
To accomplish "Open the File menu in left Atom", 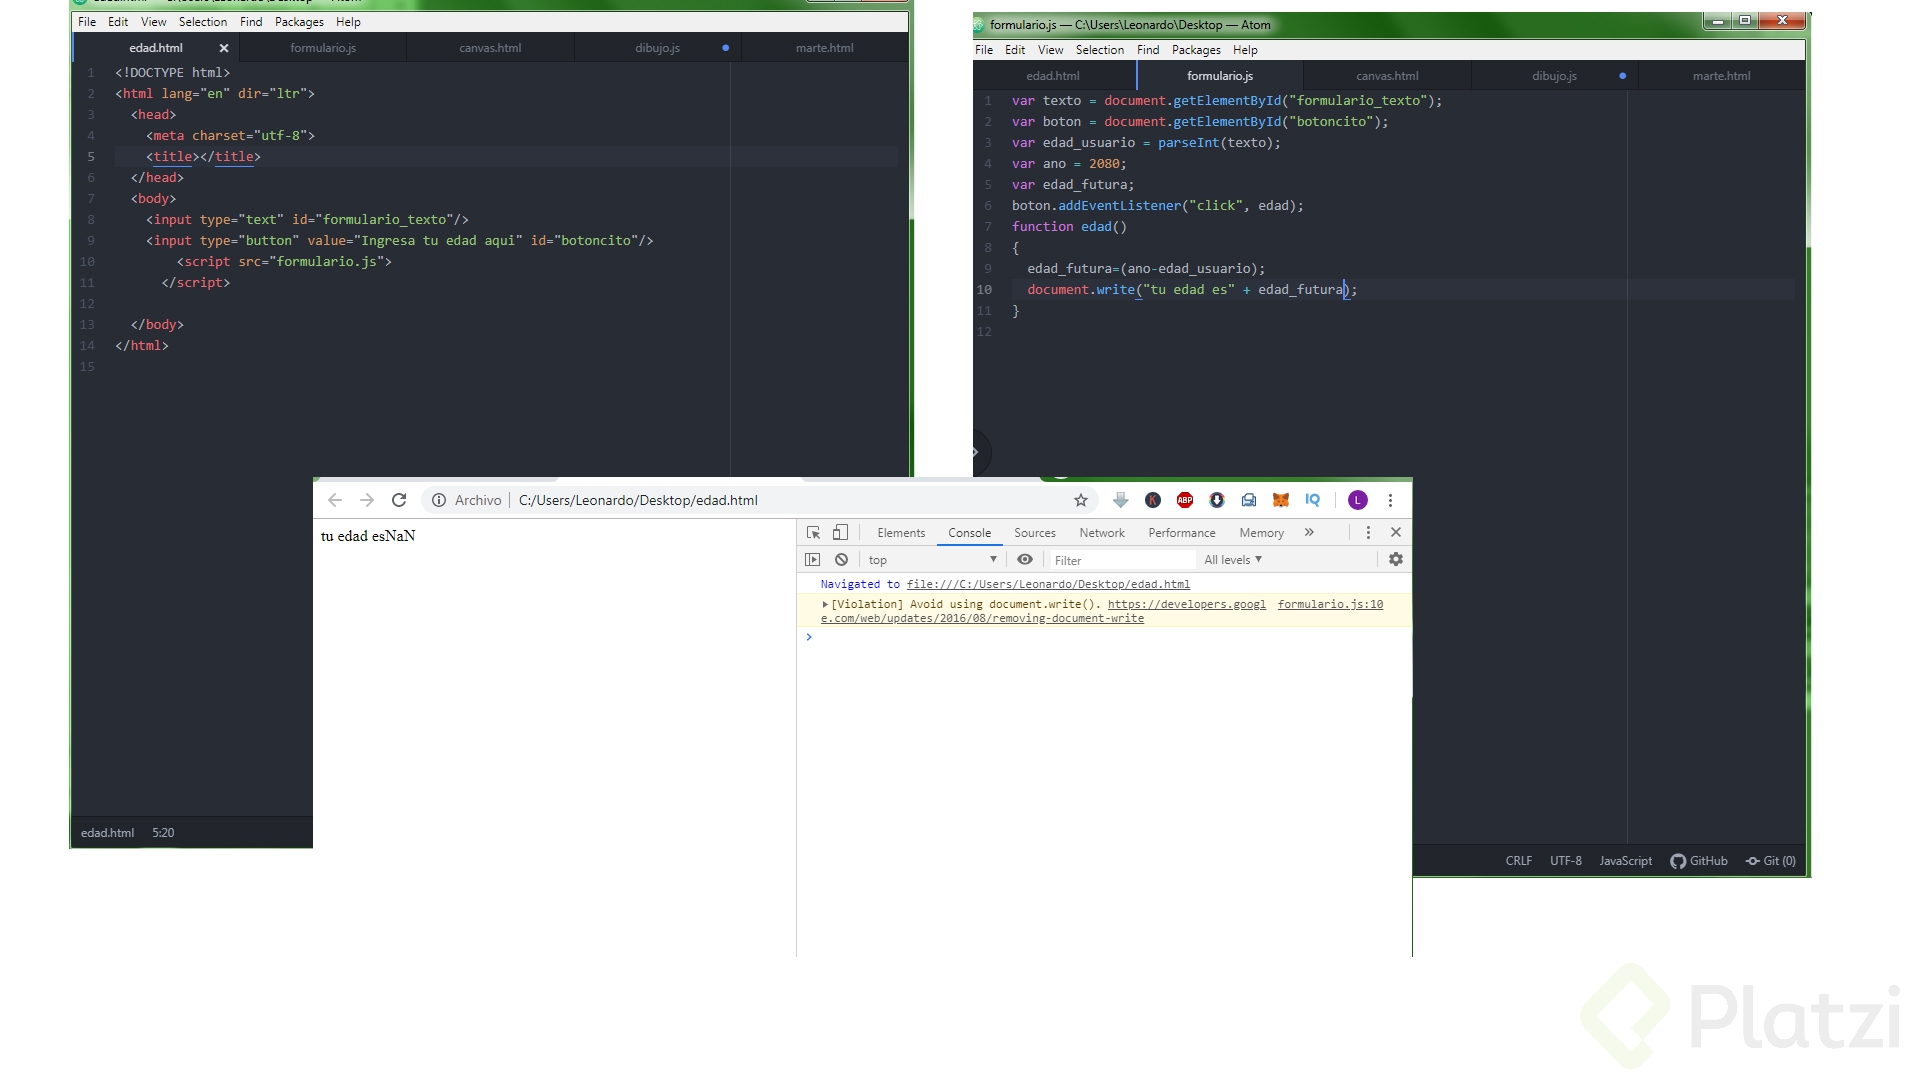I will point(87,22).
